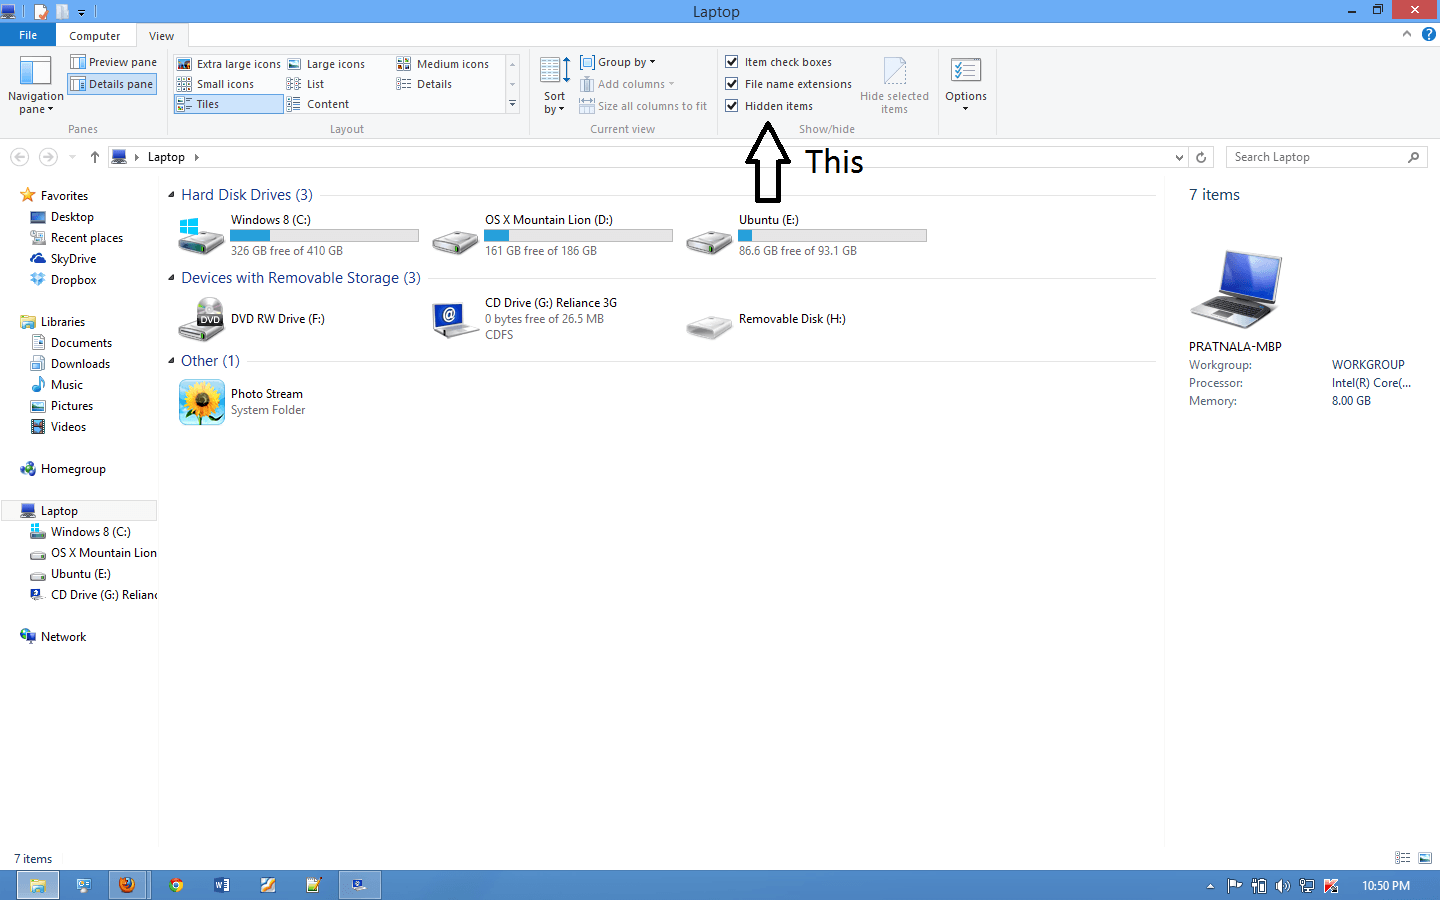Select the Photo Stream sunflower icon
The height and width of the screenshot is (900, 1440).
[x=201, y=402]
